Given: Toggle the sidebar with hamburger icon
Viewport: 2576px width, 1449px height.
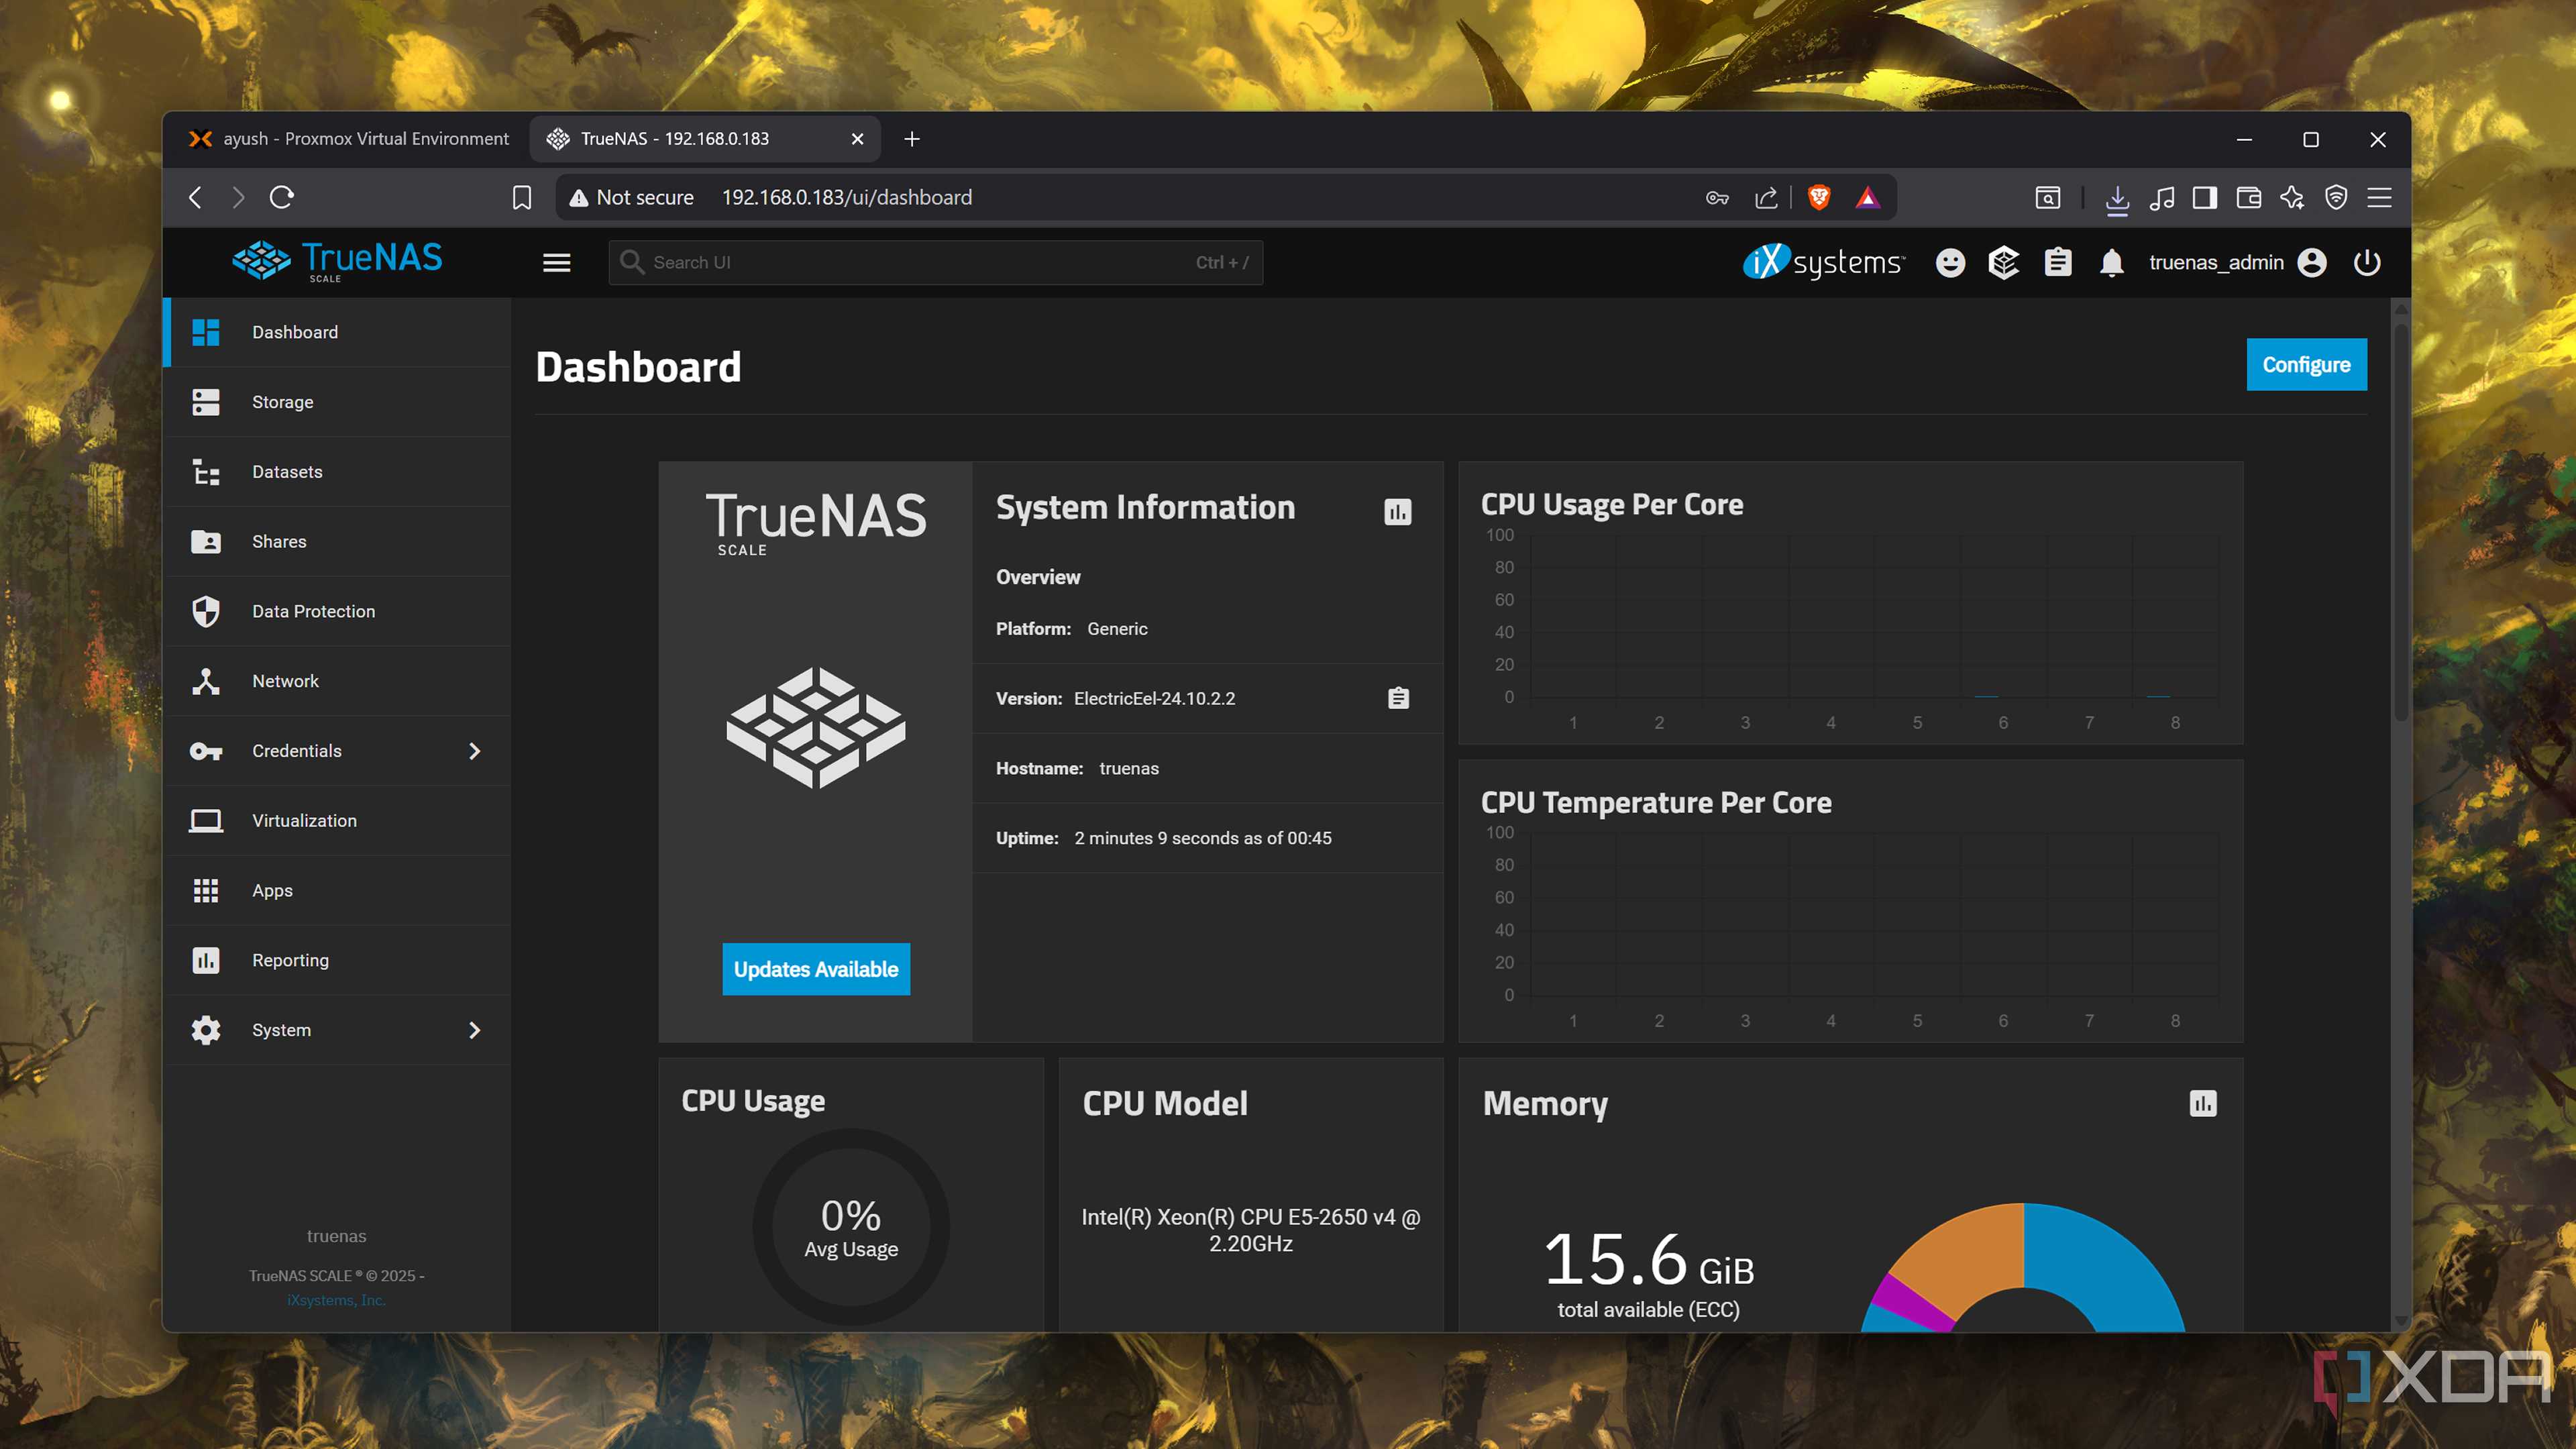Looking at the screenshot, I should (x=557, y=262).
